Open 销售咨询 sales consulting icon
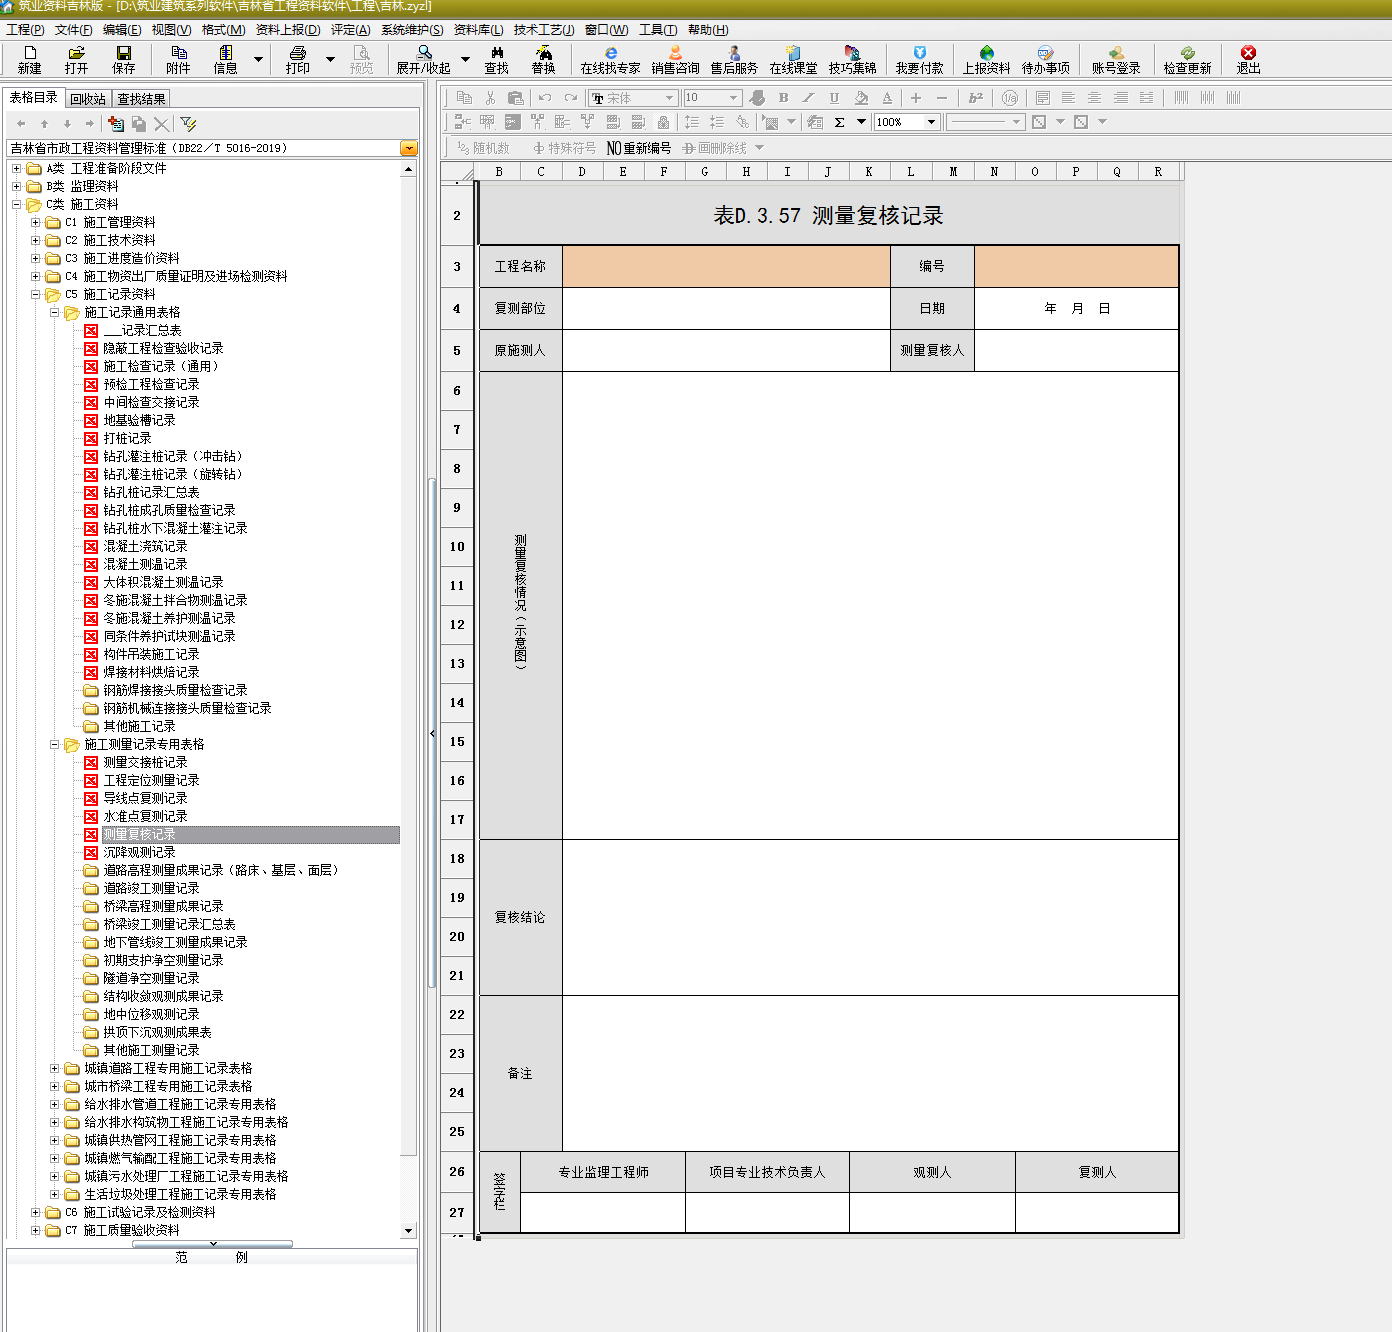Image resolution: width=1392 pixels, height=1332 pixels. [676, 59]
